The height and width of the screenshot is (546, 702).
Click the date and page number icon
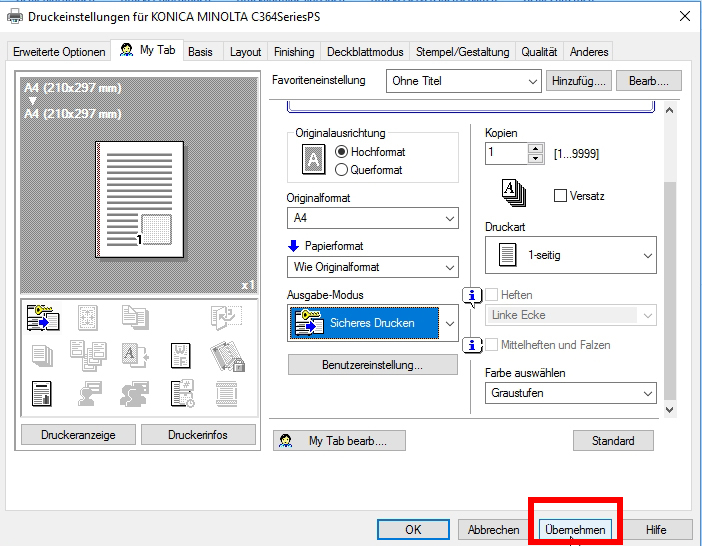[x=182, y=394]
